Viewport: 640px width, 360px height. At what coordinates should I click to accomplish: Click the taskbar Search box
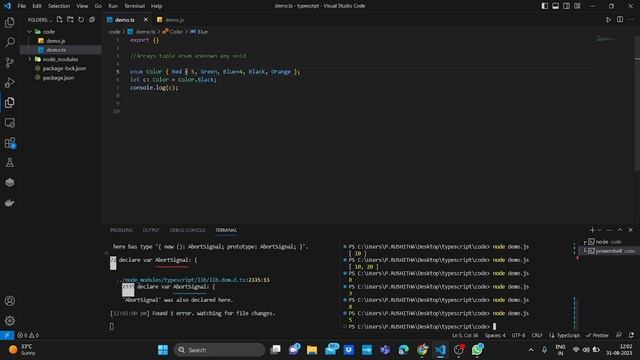(x=219, y=350)
